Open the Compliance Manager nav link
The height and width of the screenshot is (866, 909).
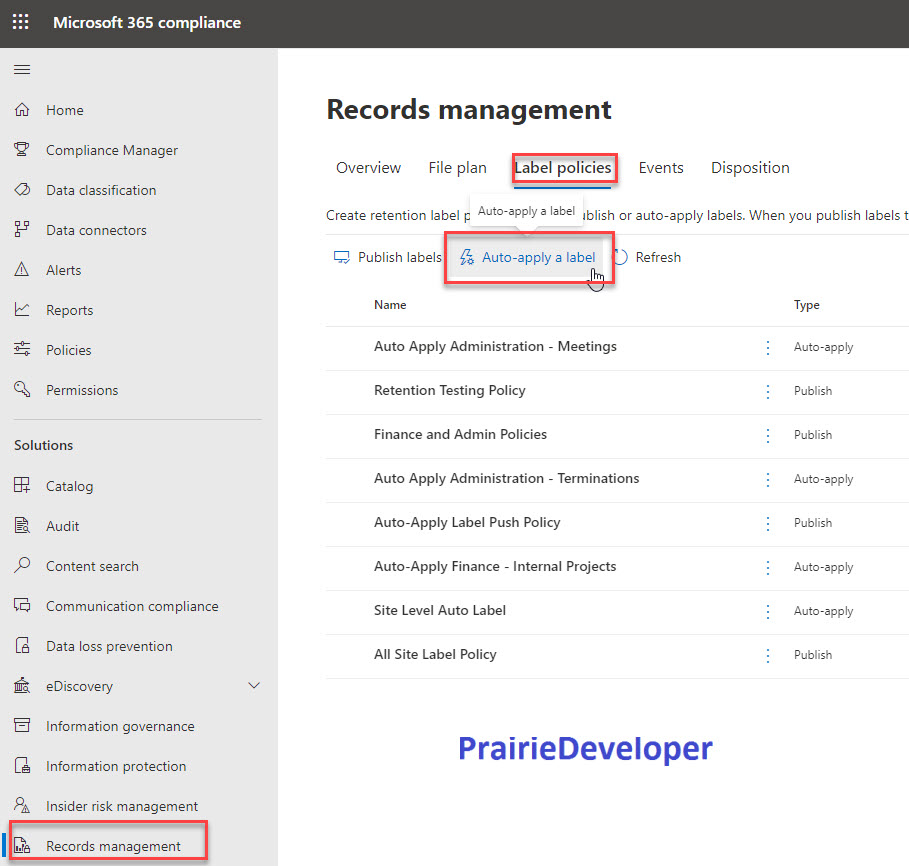[112, 150]
